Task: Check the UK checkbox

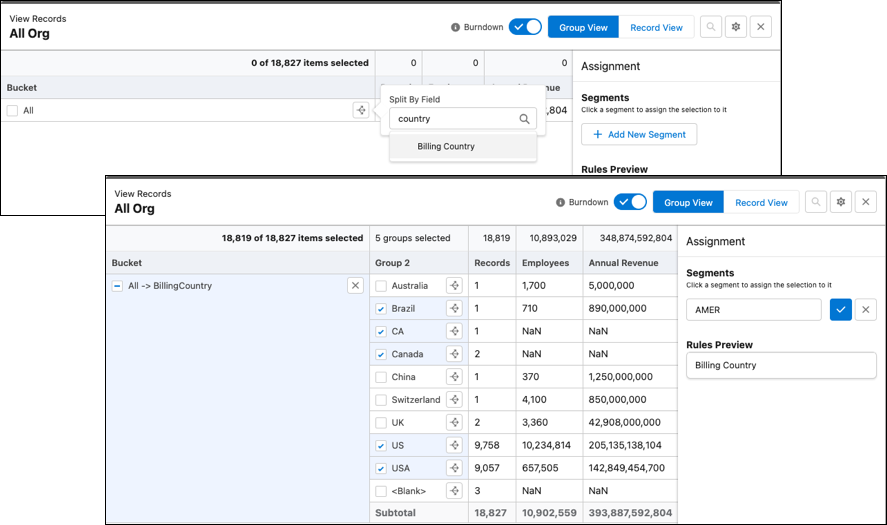Action: pos(381,423)
